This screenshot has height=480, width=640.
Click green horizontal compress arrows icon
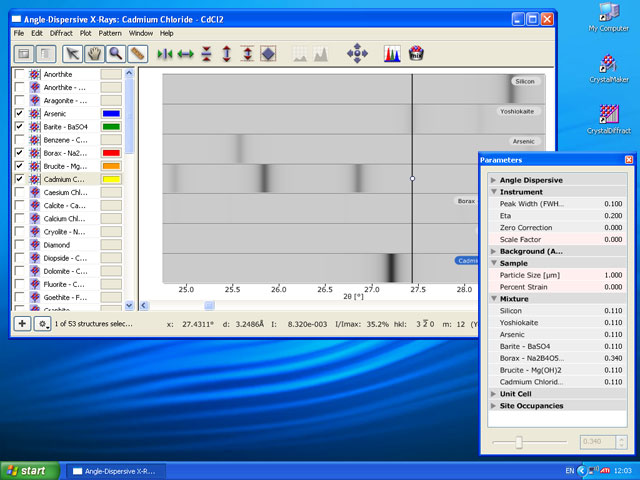[165, 54]
